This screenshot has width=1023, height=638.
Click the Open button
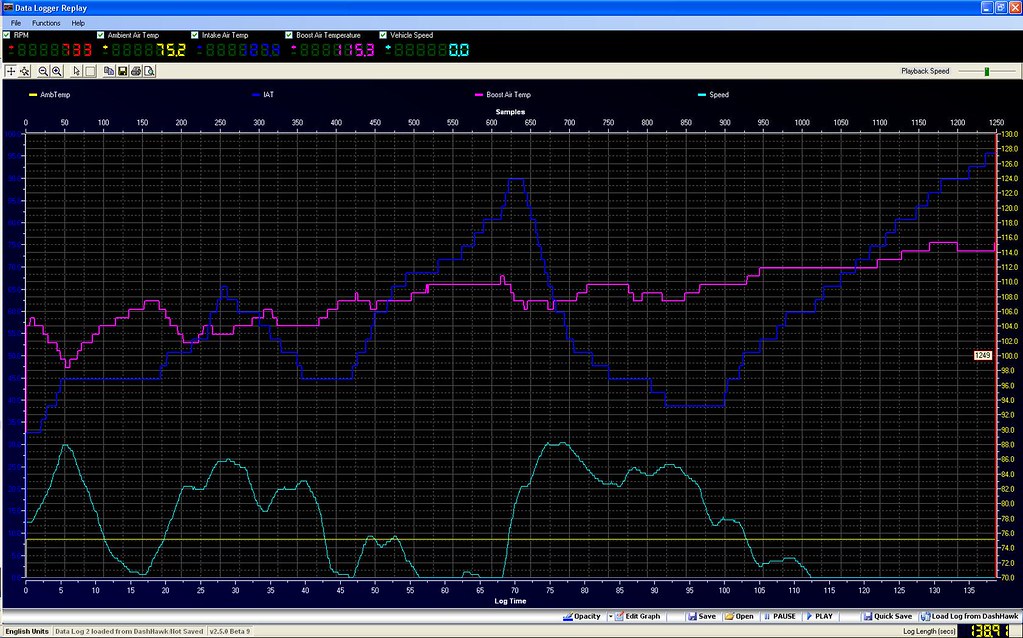coord(739,616)
